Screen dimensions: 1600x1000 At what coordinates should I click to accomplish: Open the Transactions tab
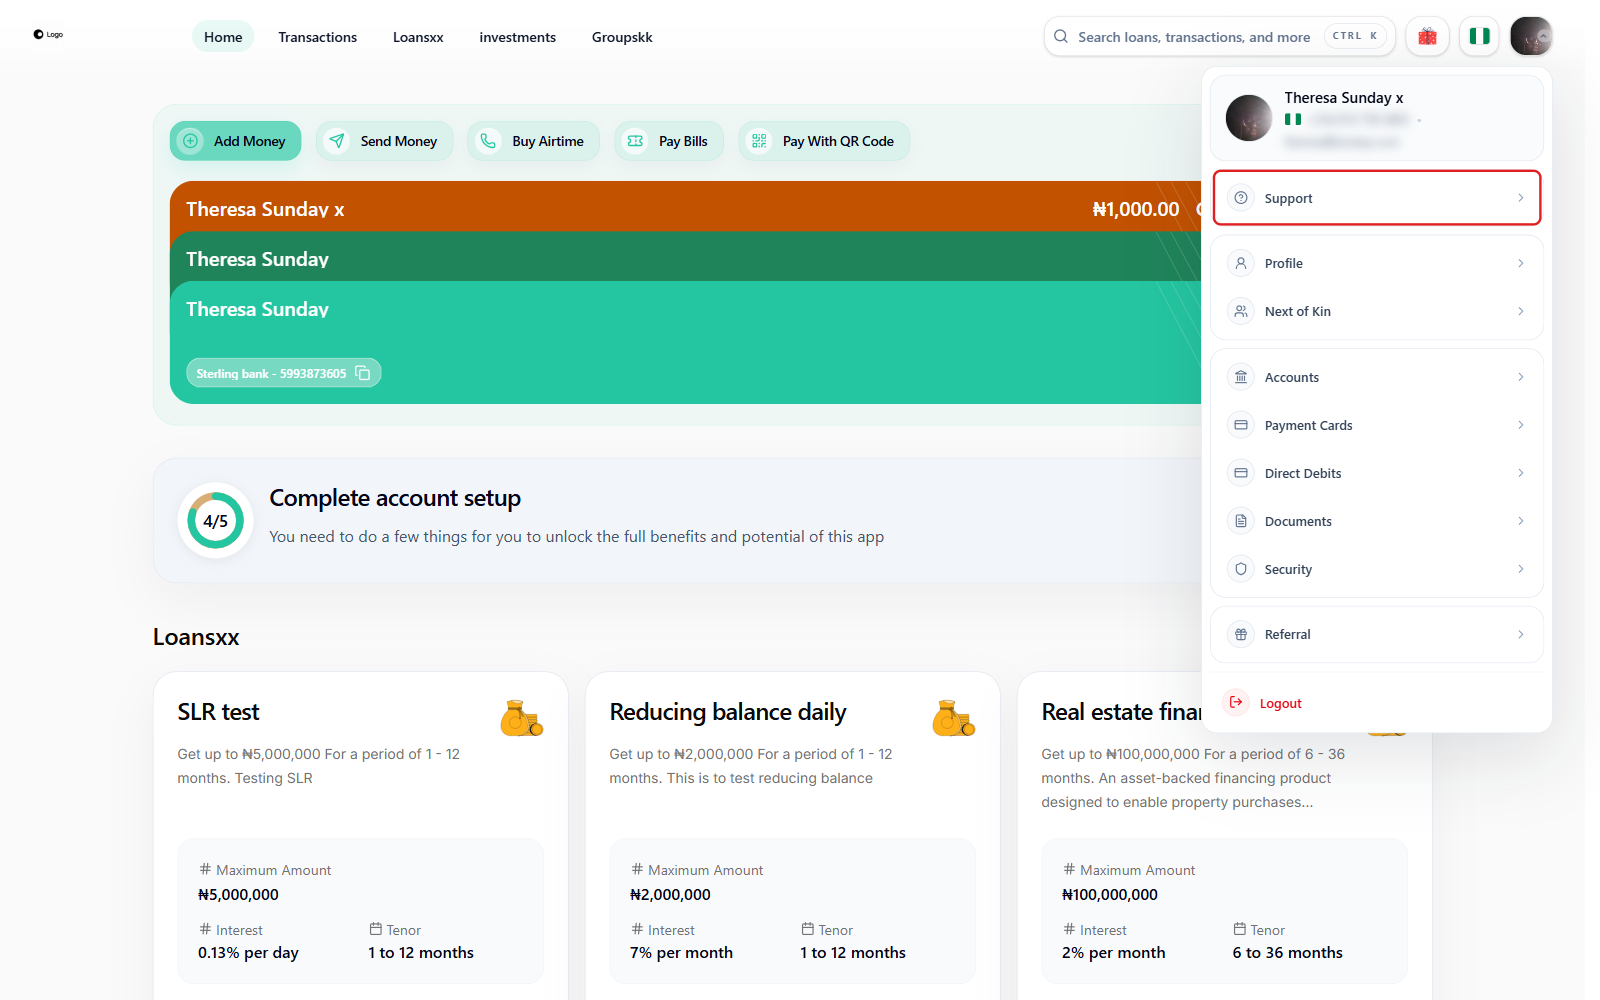click(x=317, y=37)
